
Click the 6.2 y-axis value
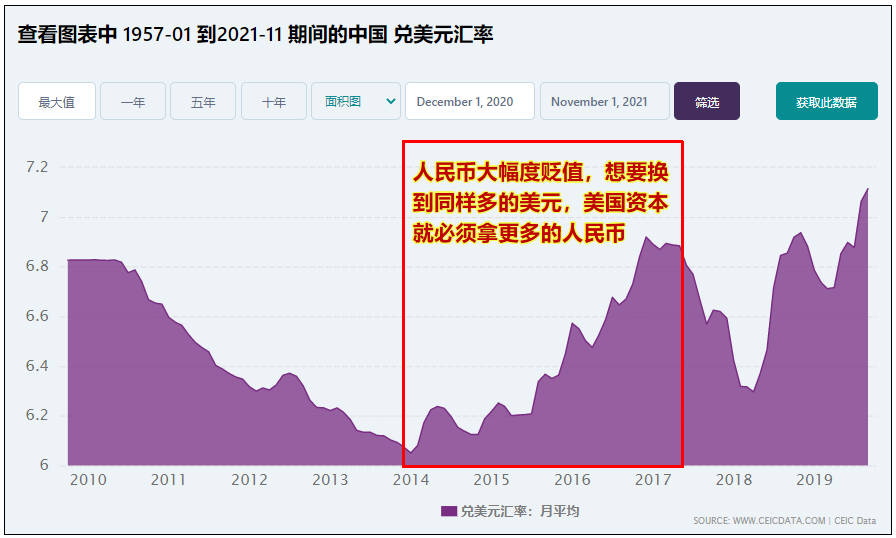pos(37,415)
